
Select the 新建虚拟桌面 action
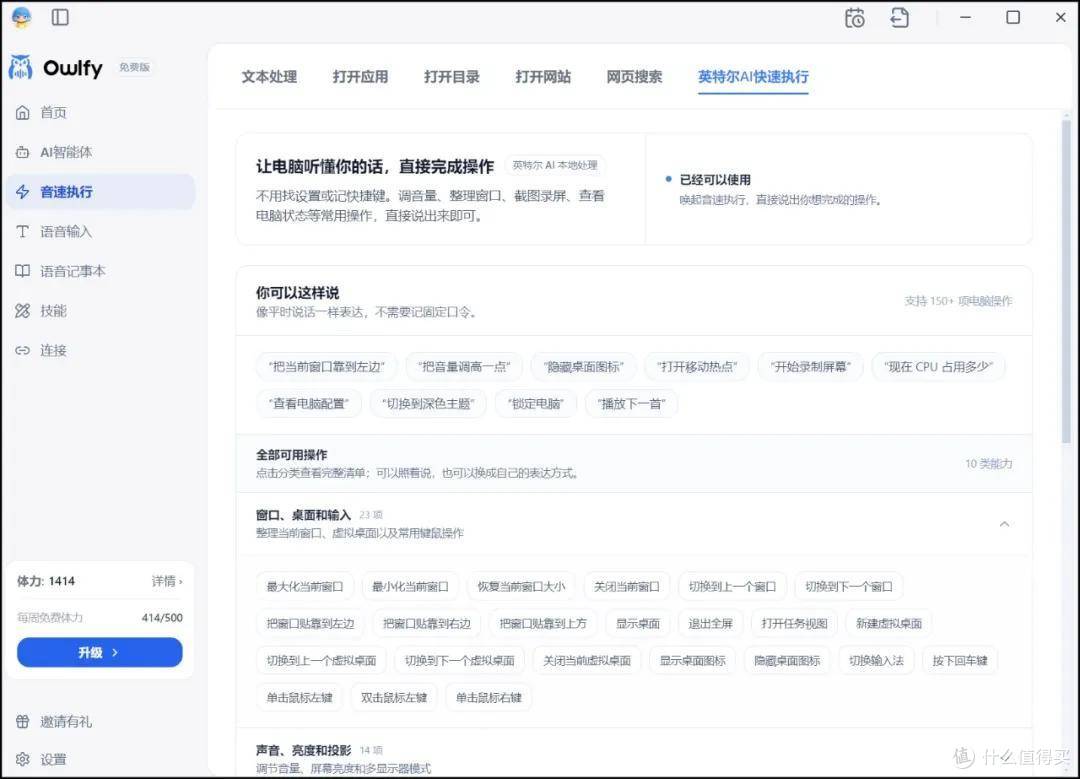[889, 623]
